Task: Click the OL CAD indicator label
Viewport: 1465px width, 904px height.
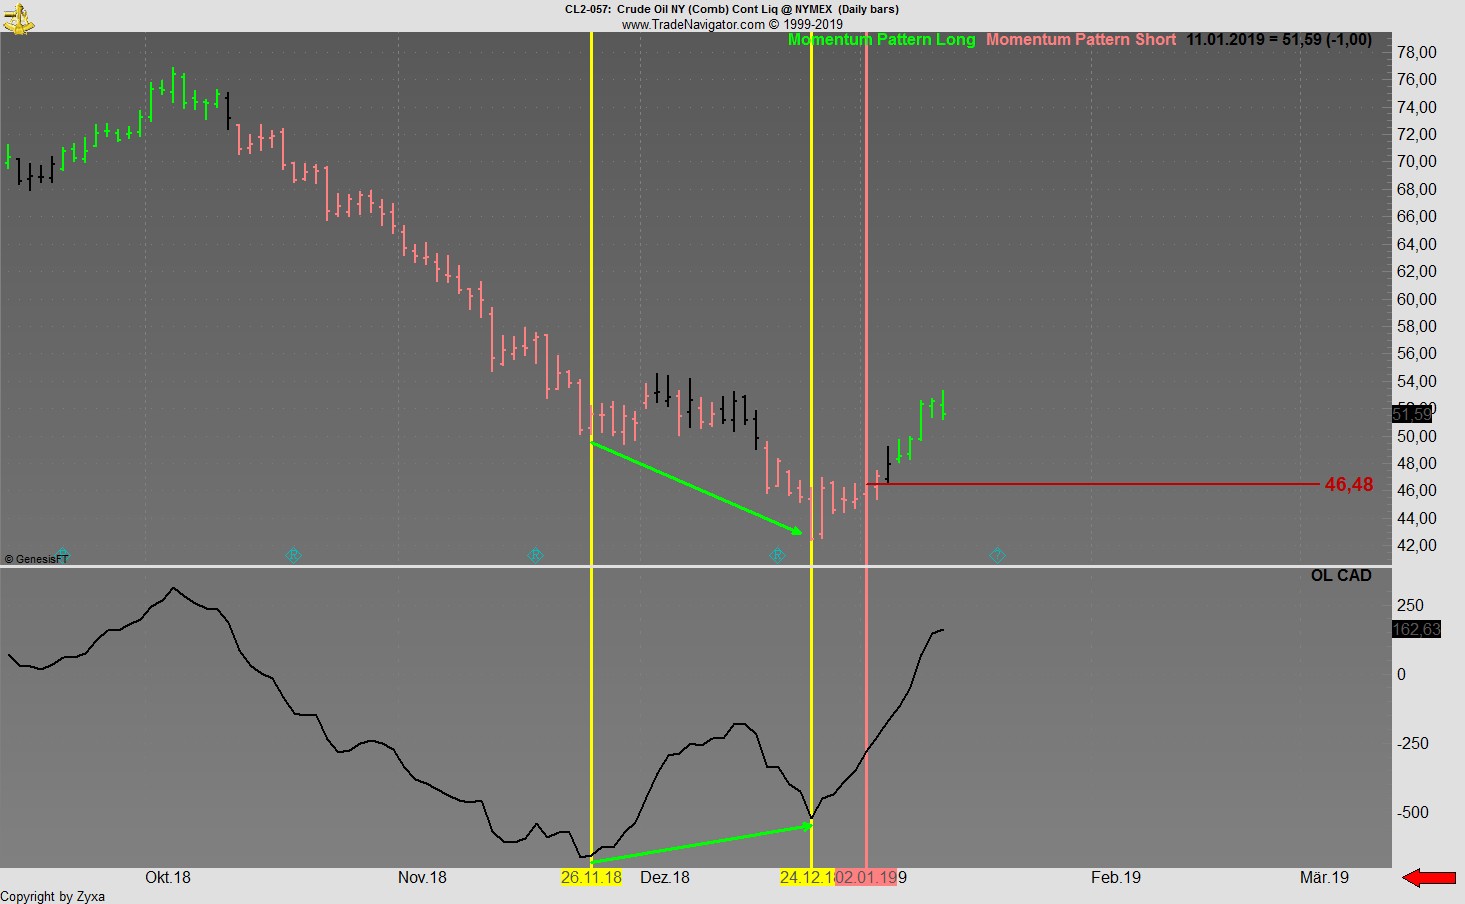Action: click(1341, 576)
